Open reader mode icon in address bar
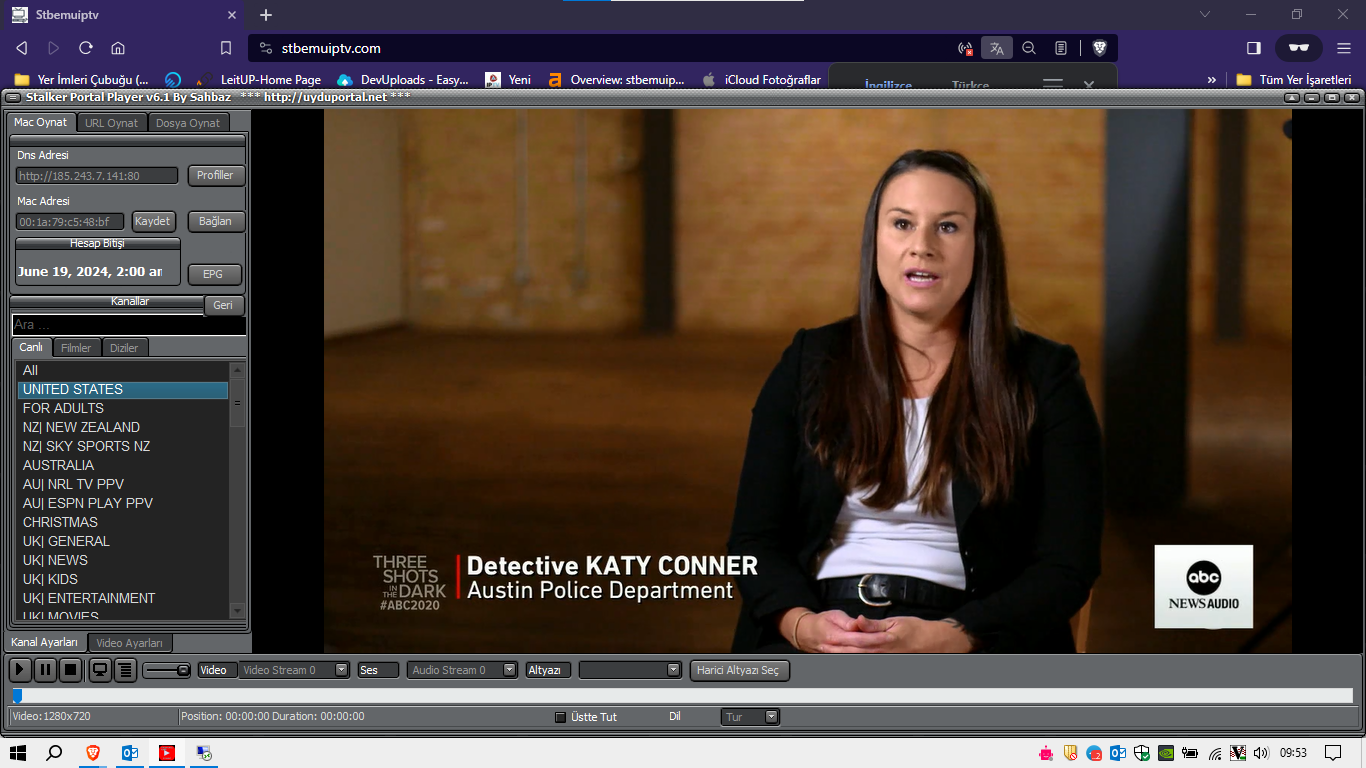Image resolution: width=1366 pixels, height=768 pixels. pos(1061,48)
